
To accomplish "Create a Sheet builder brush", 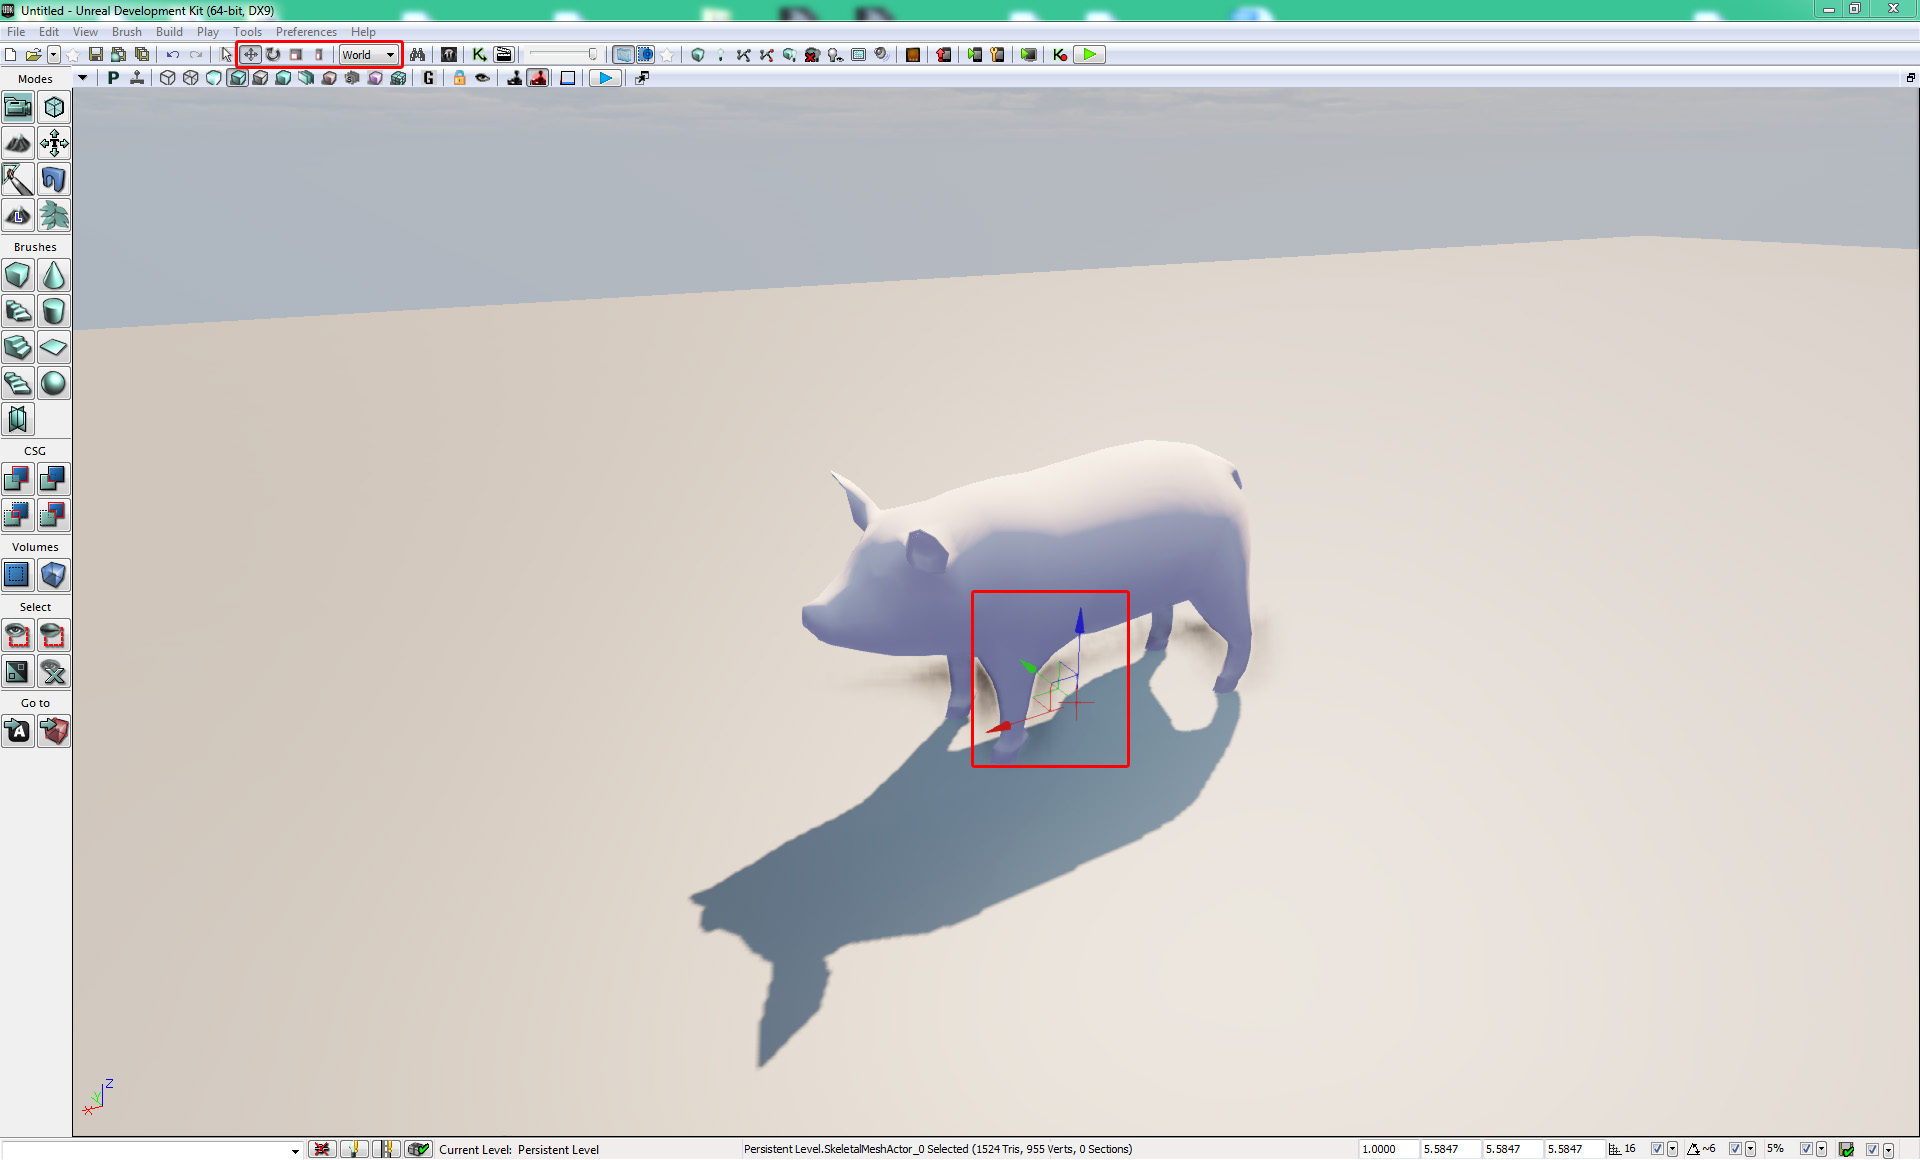I will (x=54, y=347).
